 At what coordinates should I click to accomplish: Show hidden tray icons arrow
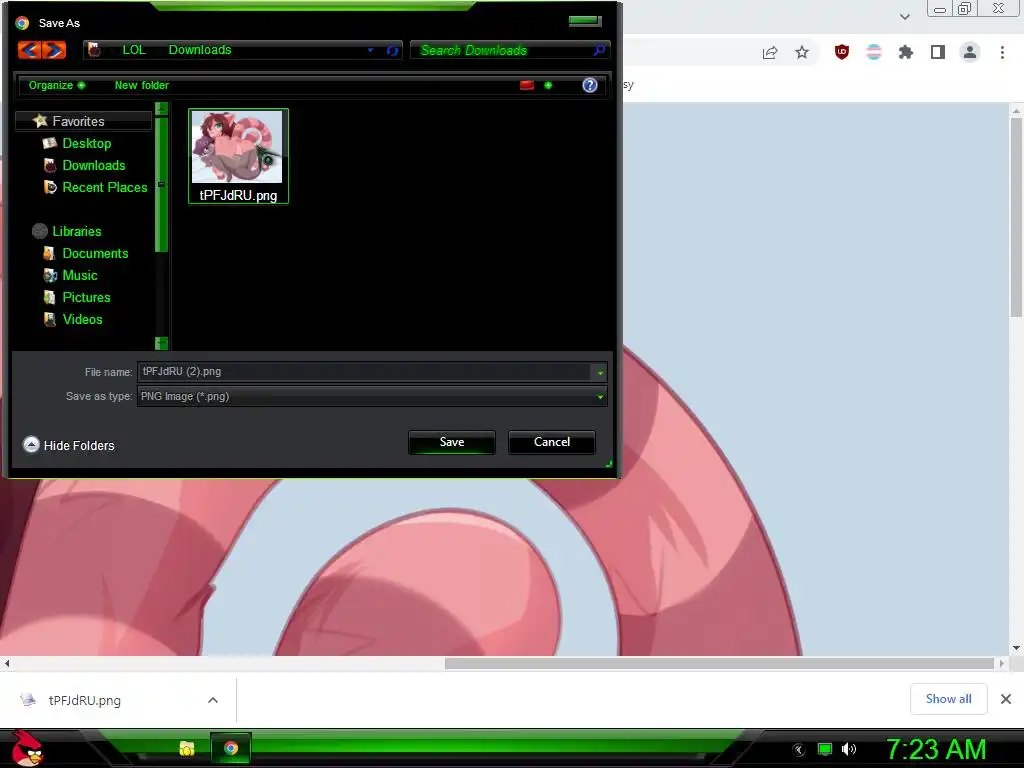pos(799,750)
